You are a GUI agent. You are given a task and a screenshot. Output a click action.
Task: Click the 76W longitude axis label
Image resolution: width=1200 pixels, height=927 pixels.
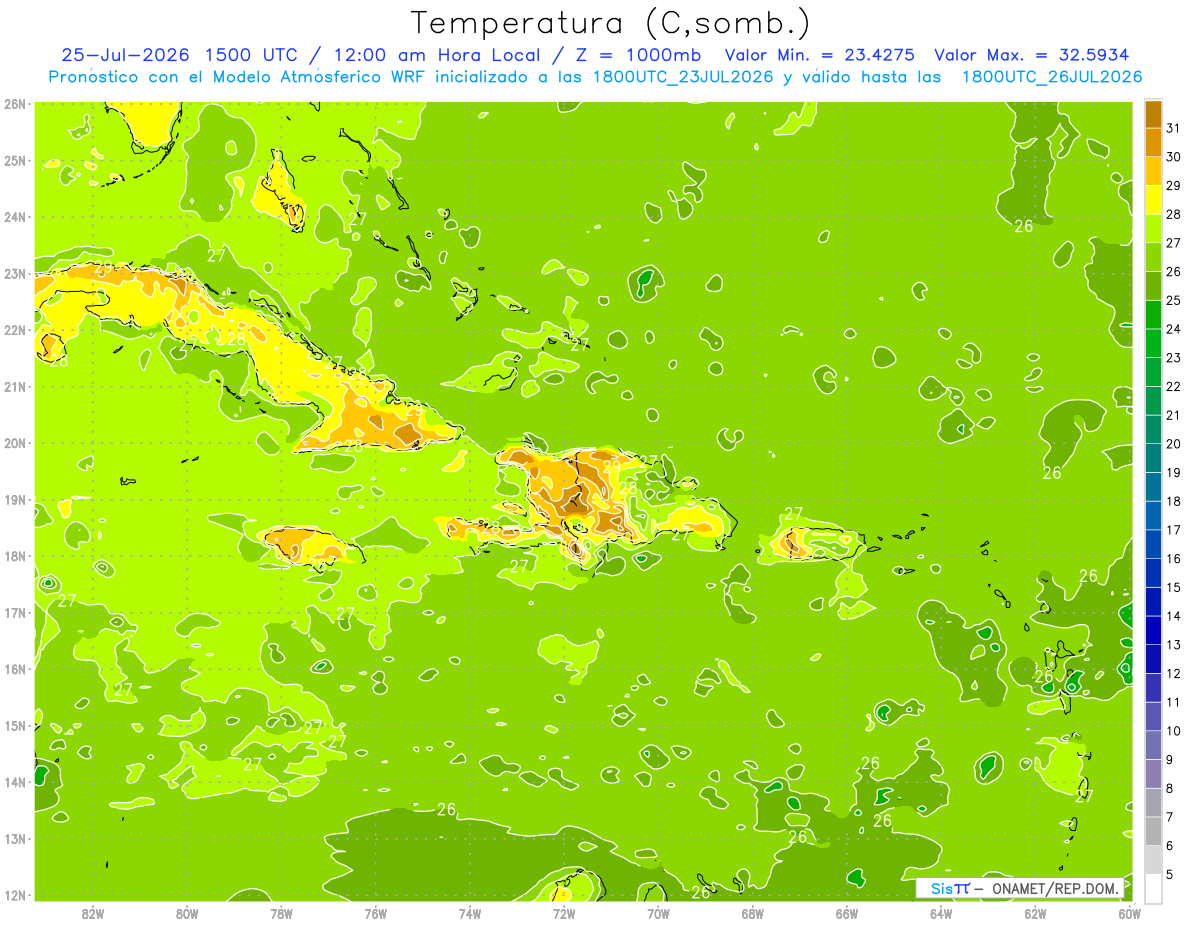375,913
